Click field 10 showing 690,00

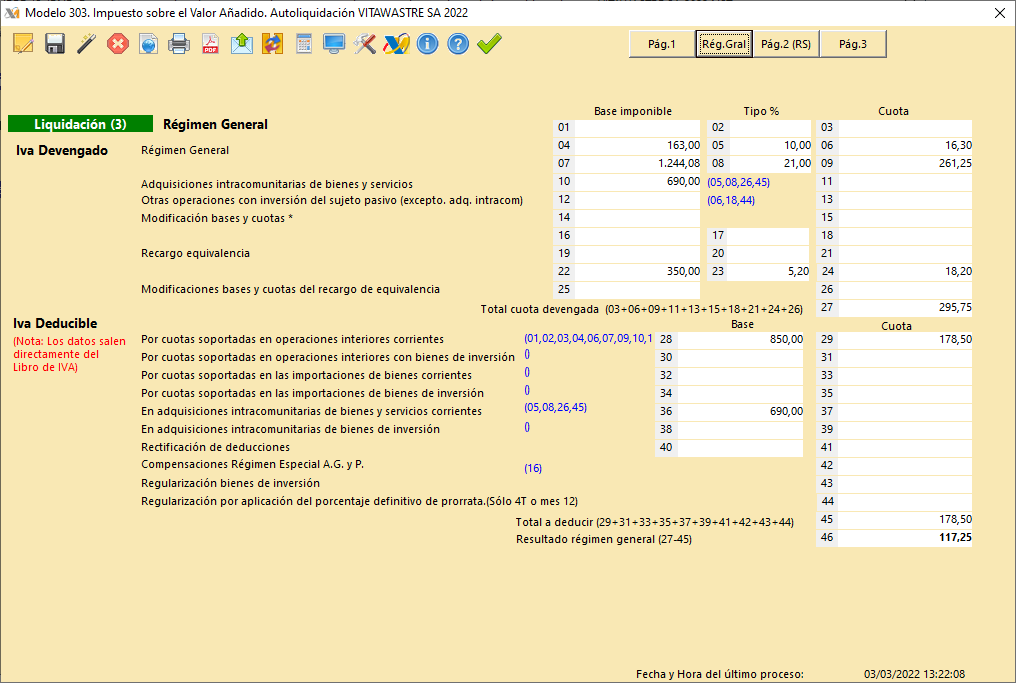click(x=637, y=181)
